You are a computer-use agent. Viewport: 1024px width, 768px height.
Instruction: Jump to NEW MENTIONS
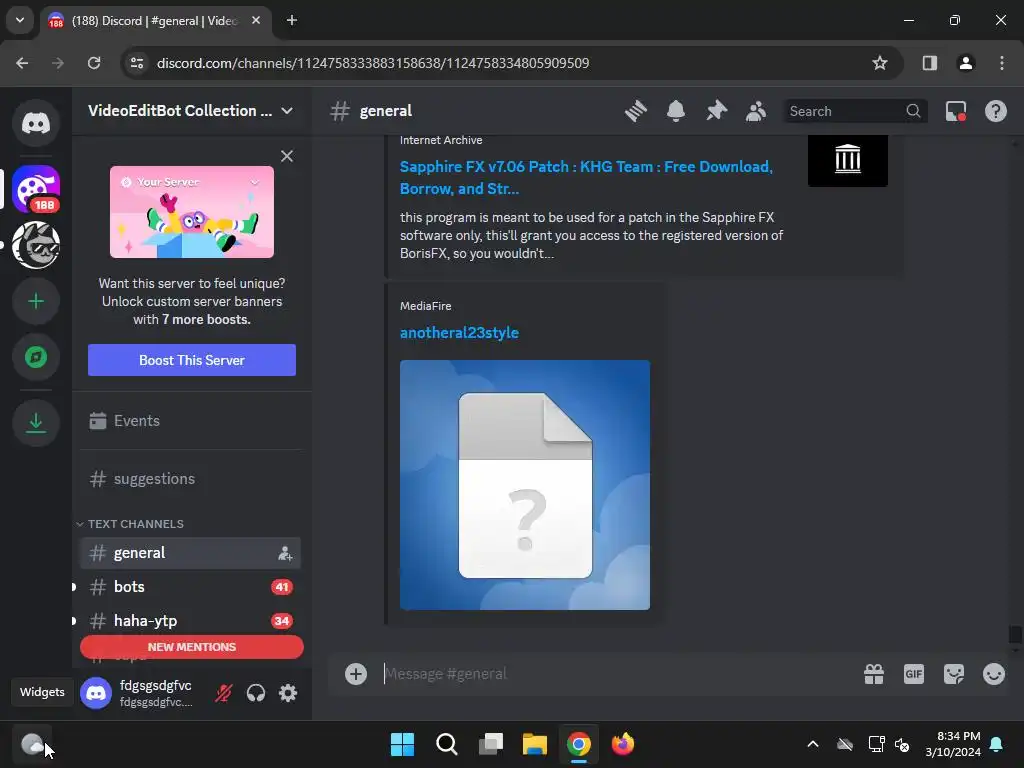coord(192,647)
